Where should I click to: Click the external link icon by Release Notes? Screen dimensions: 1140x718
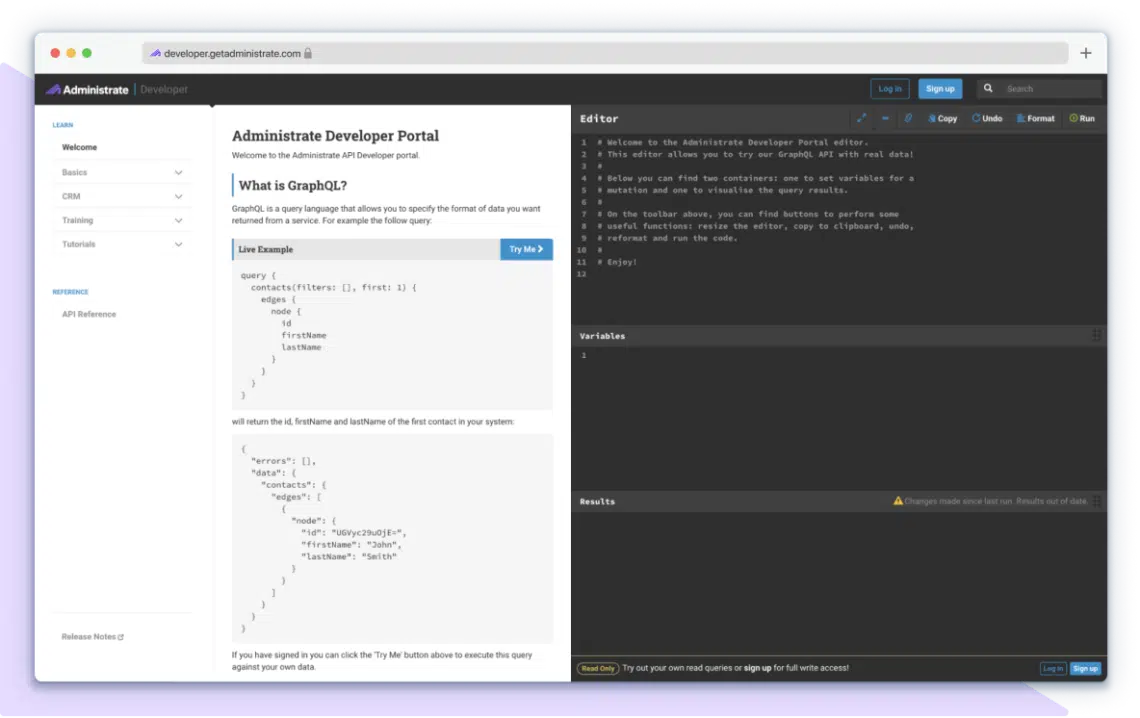coord(121,637)
